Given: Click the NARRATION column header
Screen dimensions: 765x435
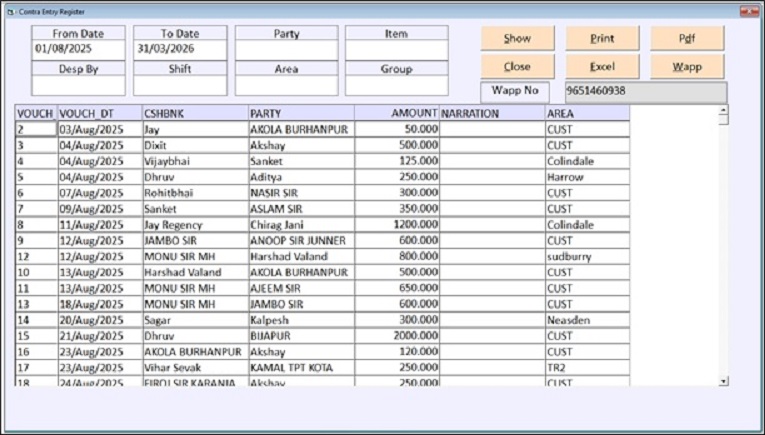Looking at the screenshot, I should (492, 113).
